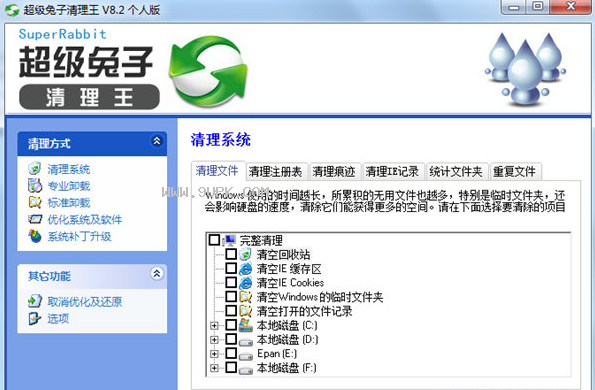Select the 本地磁盘 (C:) checkbox
The width and height of the screenshot is (595, 390).
231,325
